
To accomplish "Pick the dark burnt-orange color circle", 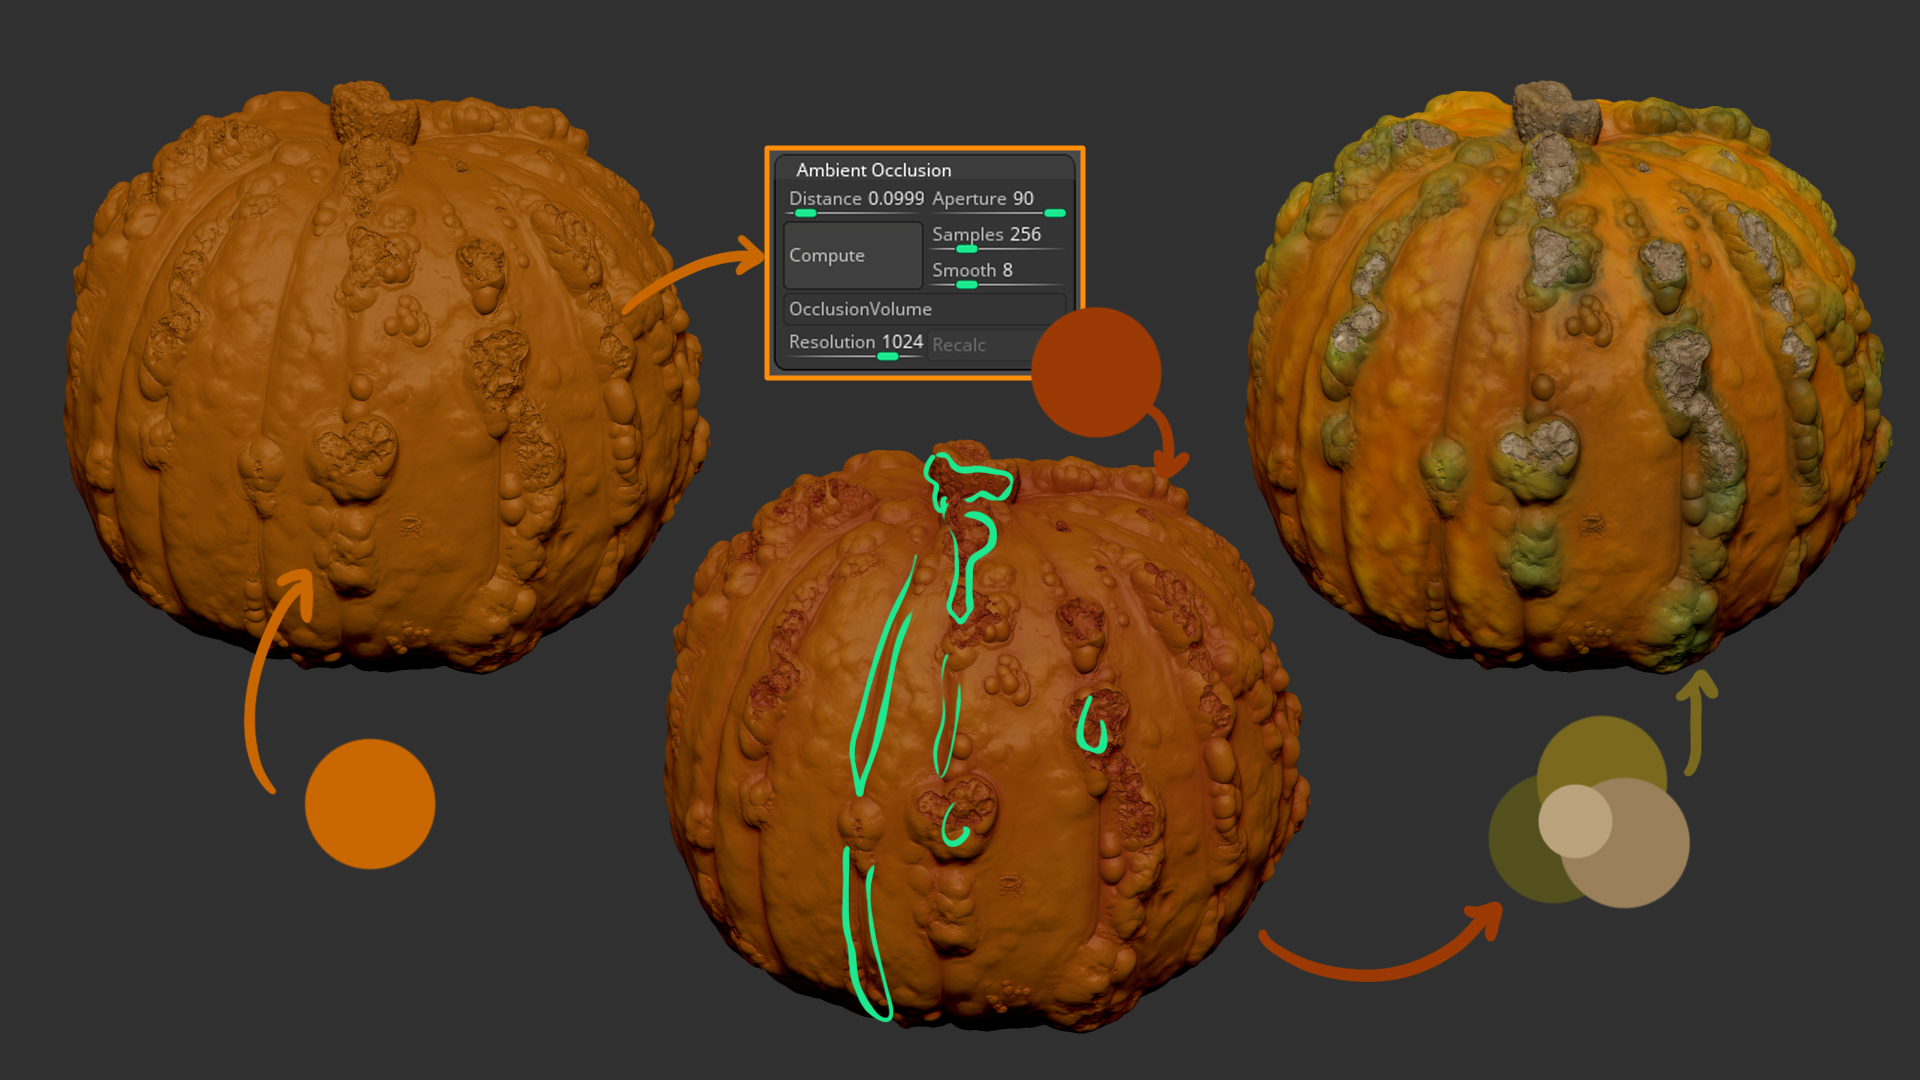I will point(1096,372).
